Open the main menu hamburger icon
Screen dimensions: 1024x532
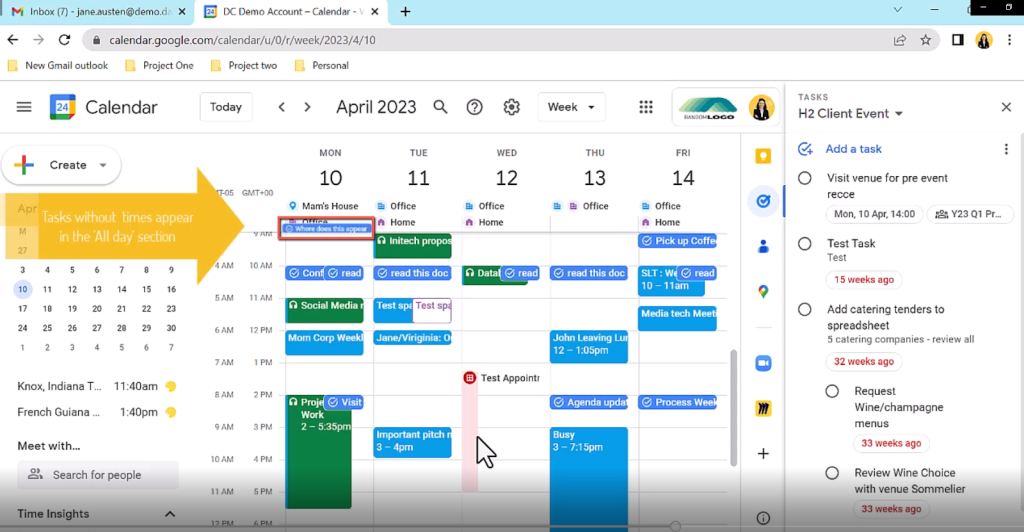pyautogui.click(x=24, y=107)
